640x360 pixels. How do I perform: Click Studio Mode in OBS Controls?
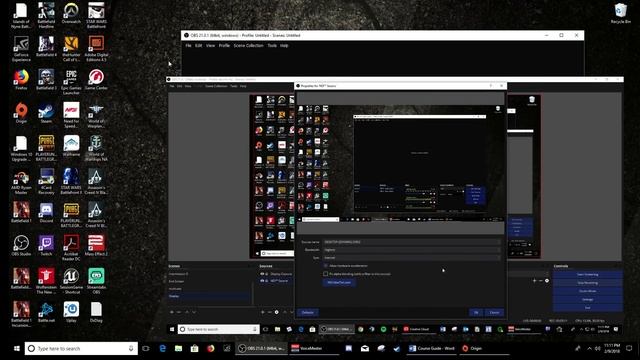pos(588,291)
